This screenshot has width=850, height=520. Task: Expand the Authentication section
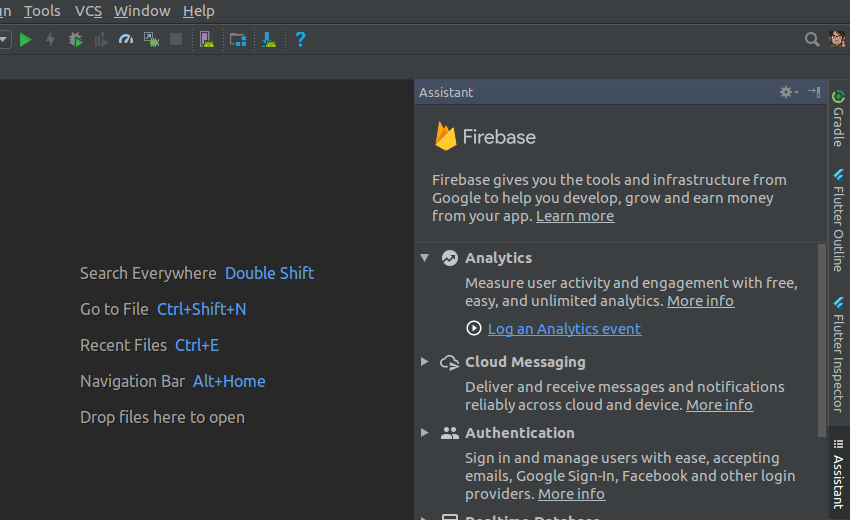(x=425, y=433)
